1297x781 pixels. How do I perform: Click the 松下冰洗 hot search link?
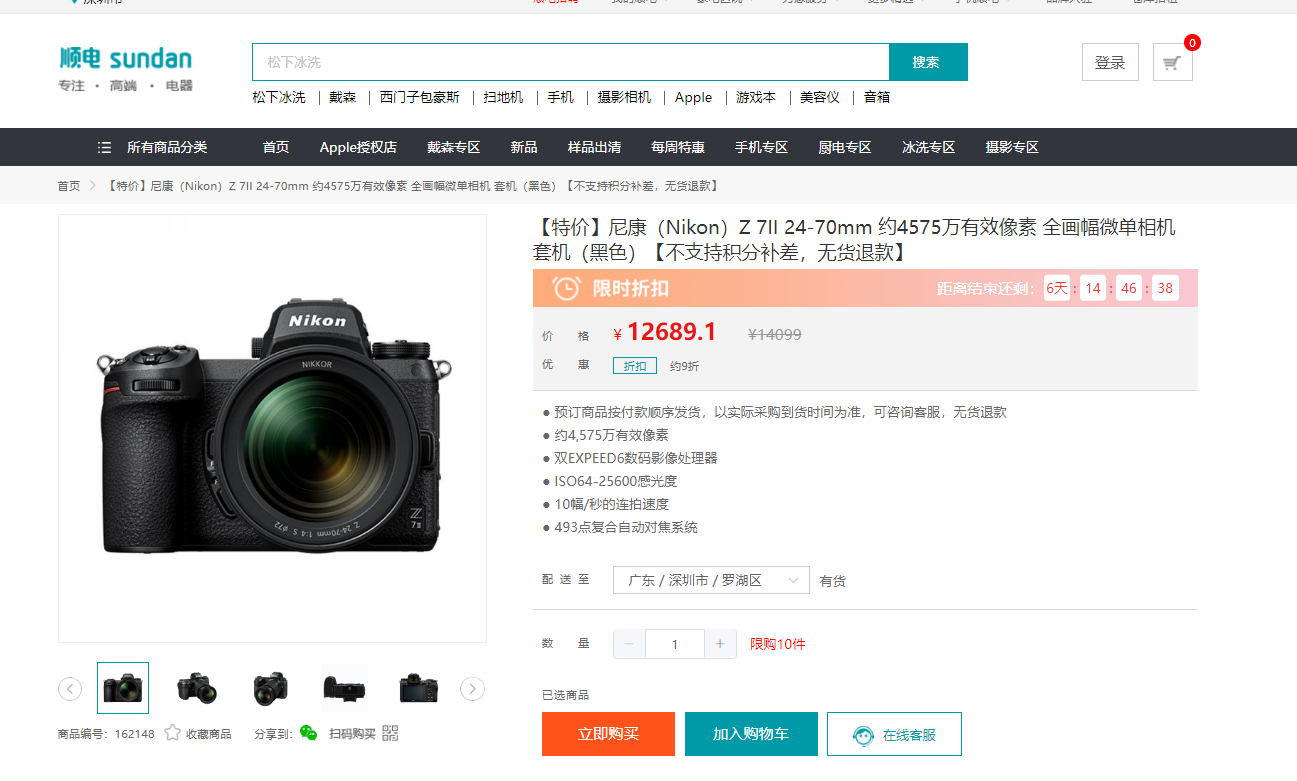(x=279, y=97)
